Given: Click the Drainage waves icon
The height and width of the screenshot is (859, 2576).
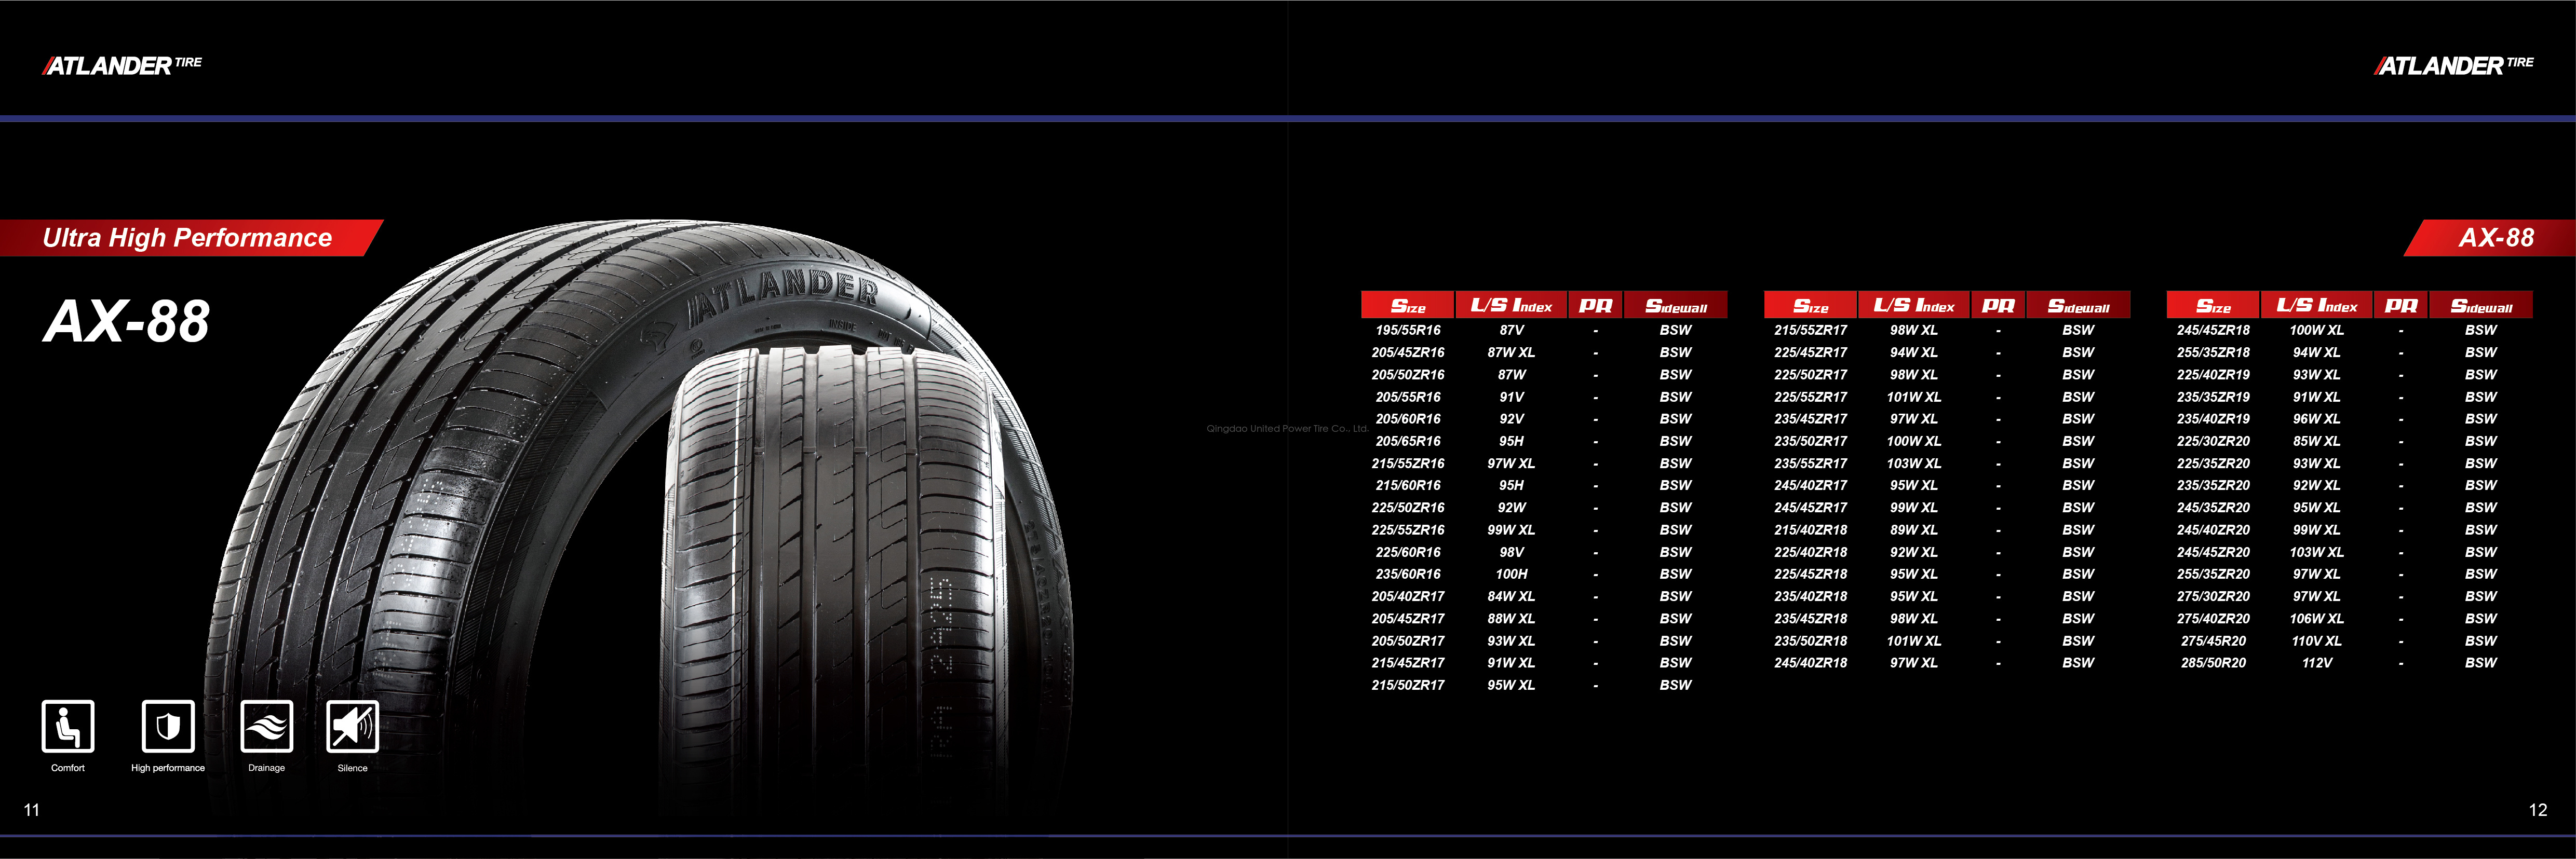Looking at the screenshot, I should [x=267, y=726].
